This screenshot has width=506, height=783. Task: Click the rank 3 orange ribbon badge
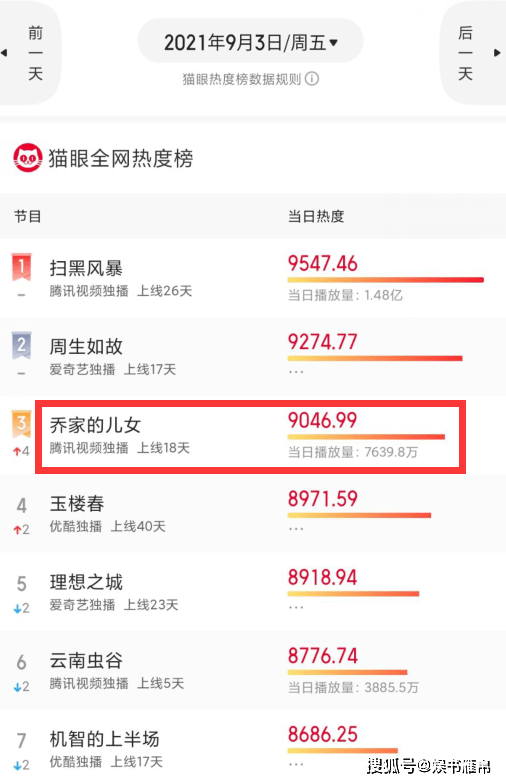(x=21, y=423)
